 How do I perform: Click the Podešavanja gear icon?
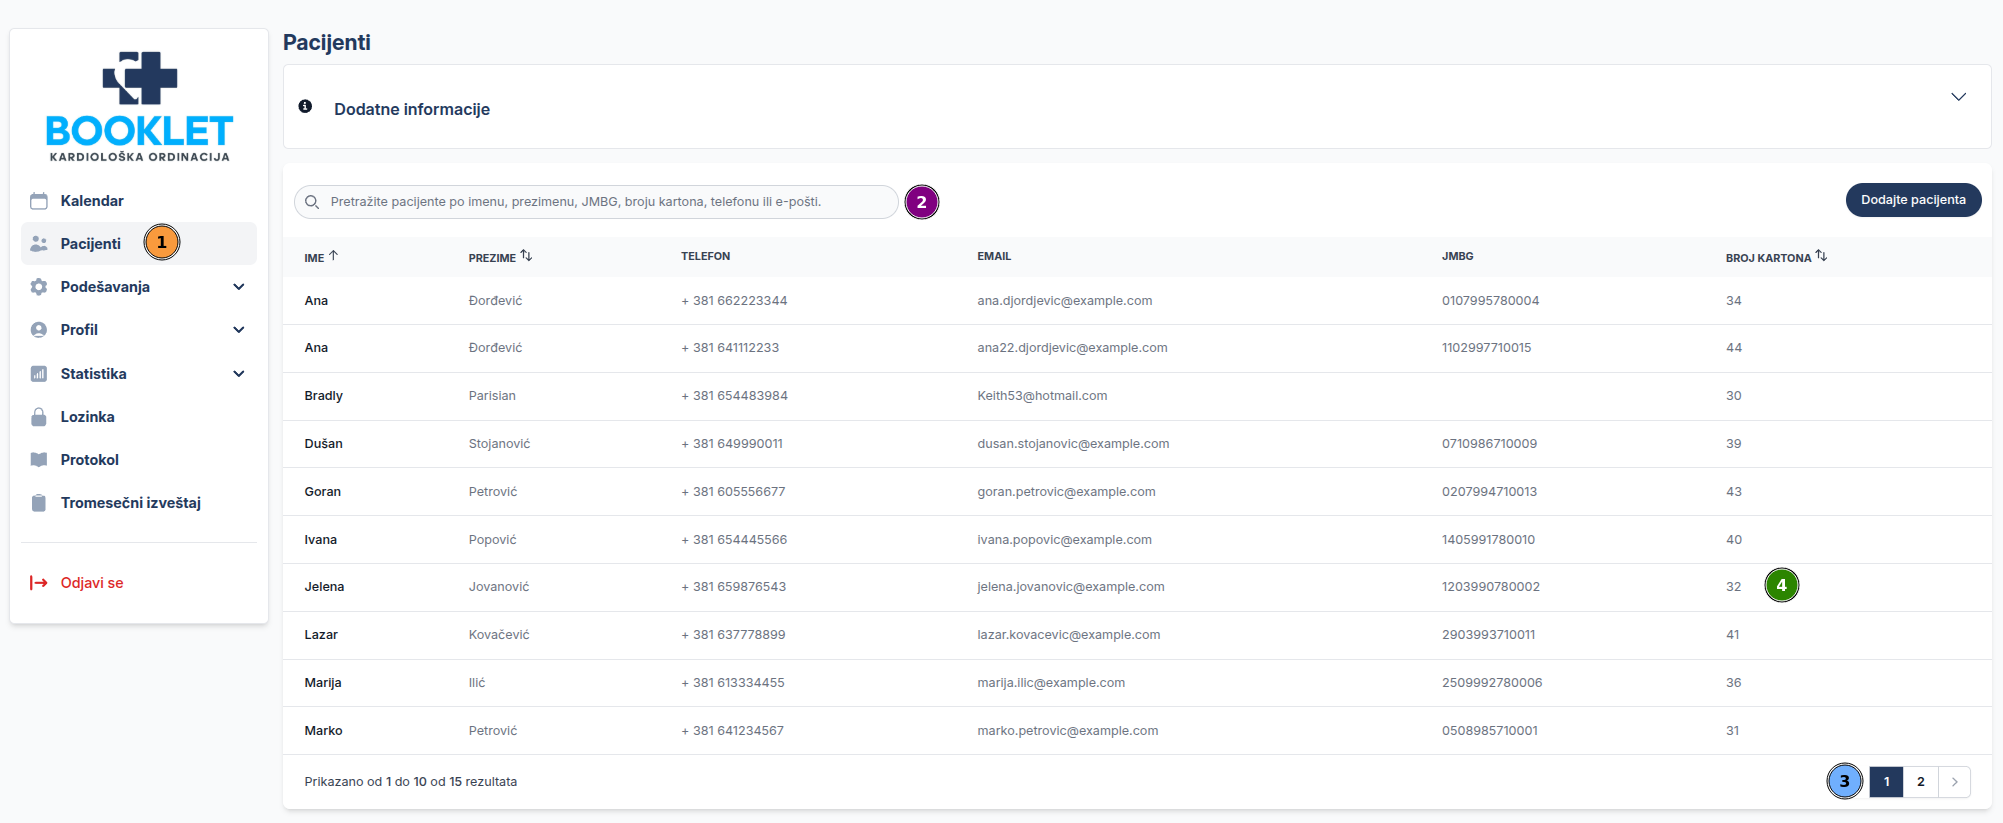(39, 287)
